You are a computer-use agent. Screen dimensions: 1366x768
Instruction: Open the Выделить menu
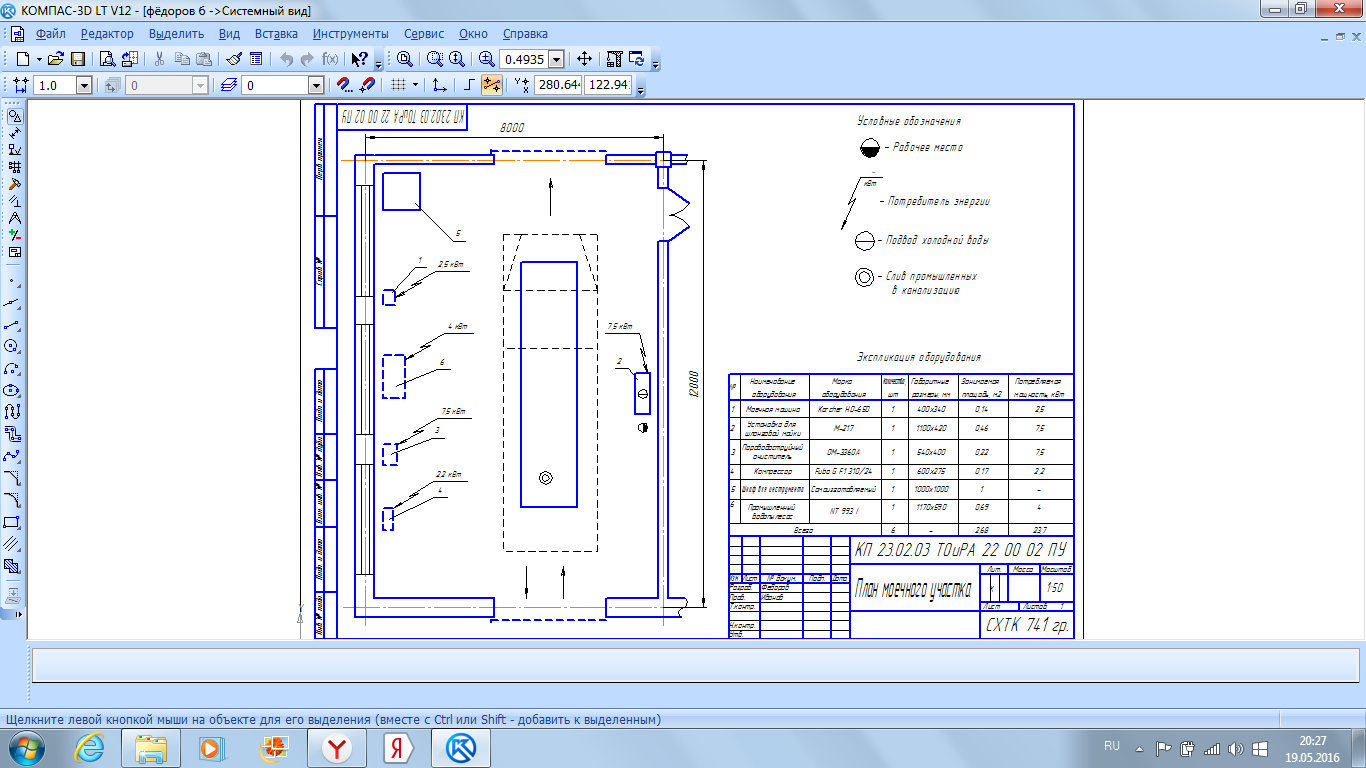click(176, 33)
